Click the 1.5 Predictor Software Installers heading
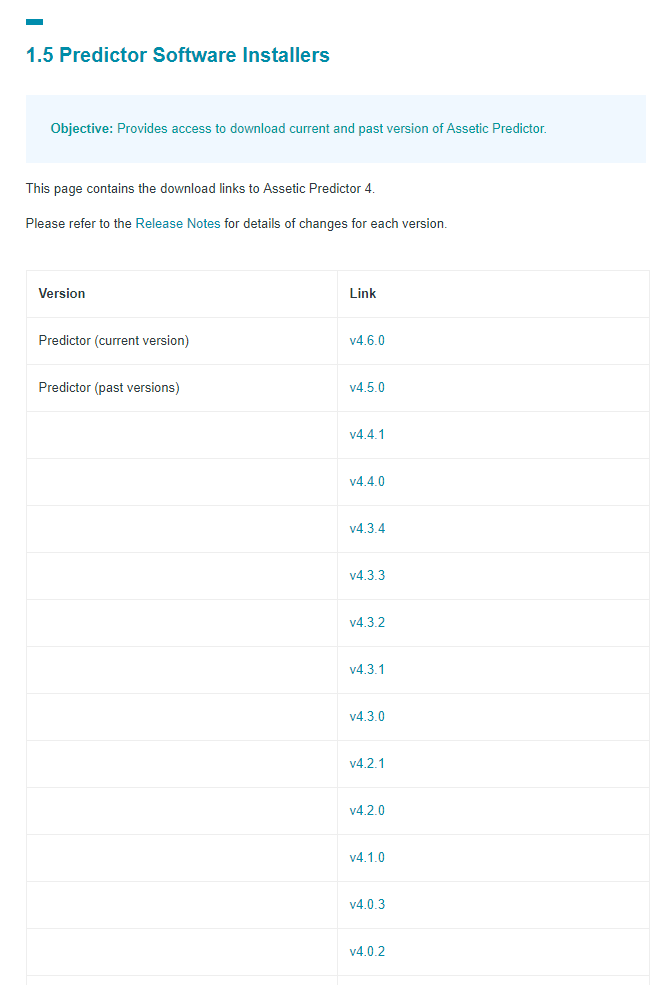The width and height of the screenshot is (665, 985). coord(178,55)
